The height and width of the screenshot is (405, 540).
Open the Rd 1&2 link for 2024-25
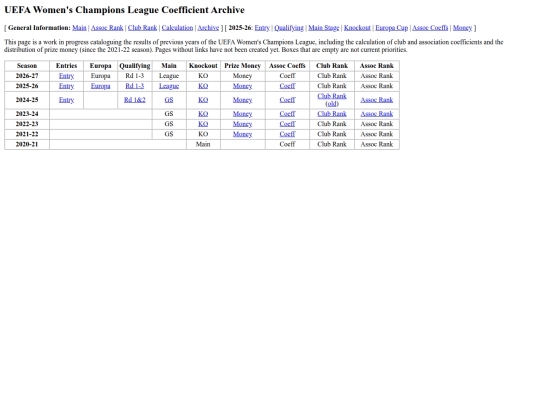(x=135, y=100)
